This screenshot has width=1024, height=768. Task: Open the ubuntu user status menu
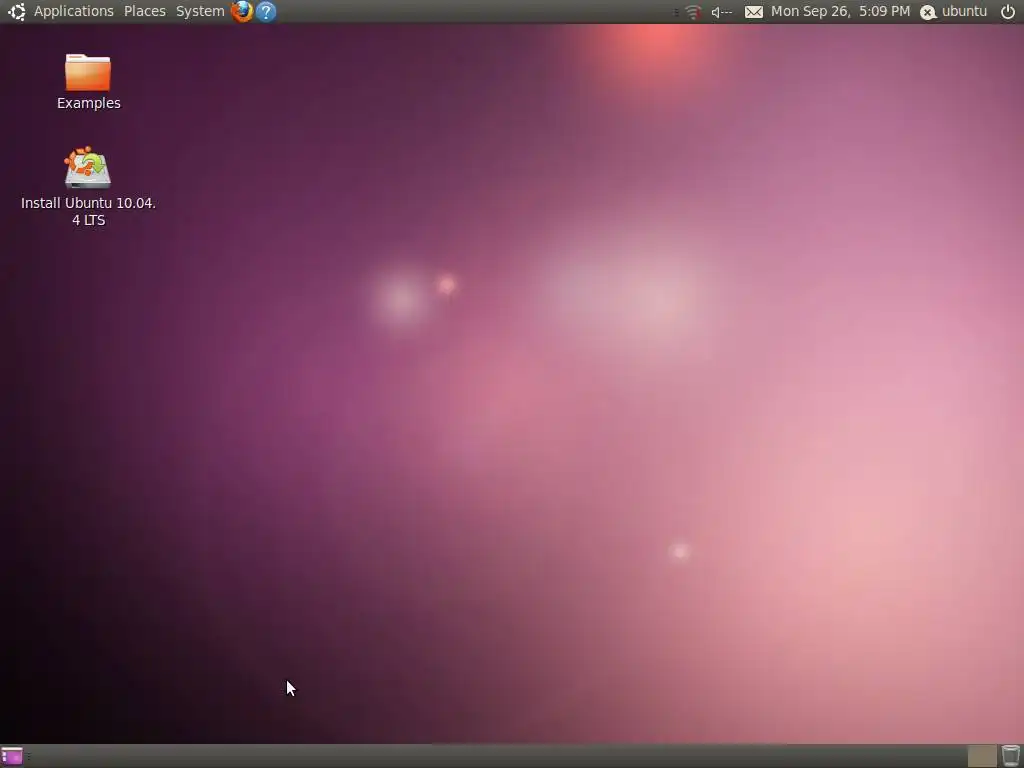point(953,12)
